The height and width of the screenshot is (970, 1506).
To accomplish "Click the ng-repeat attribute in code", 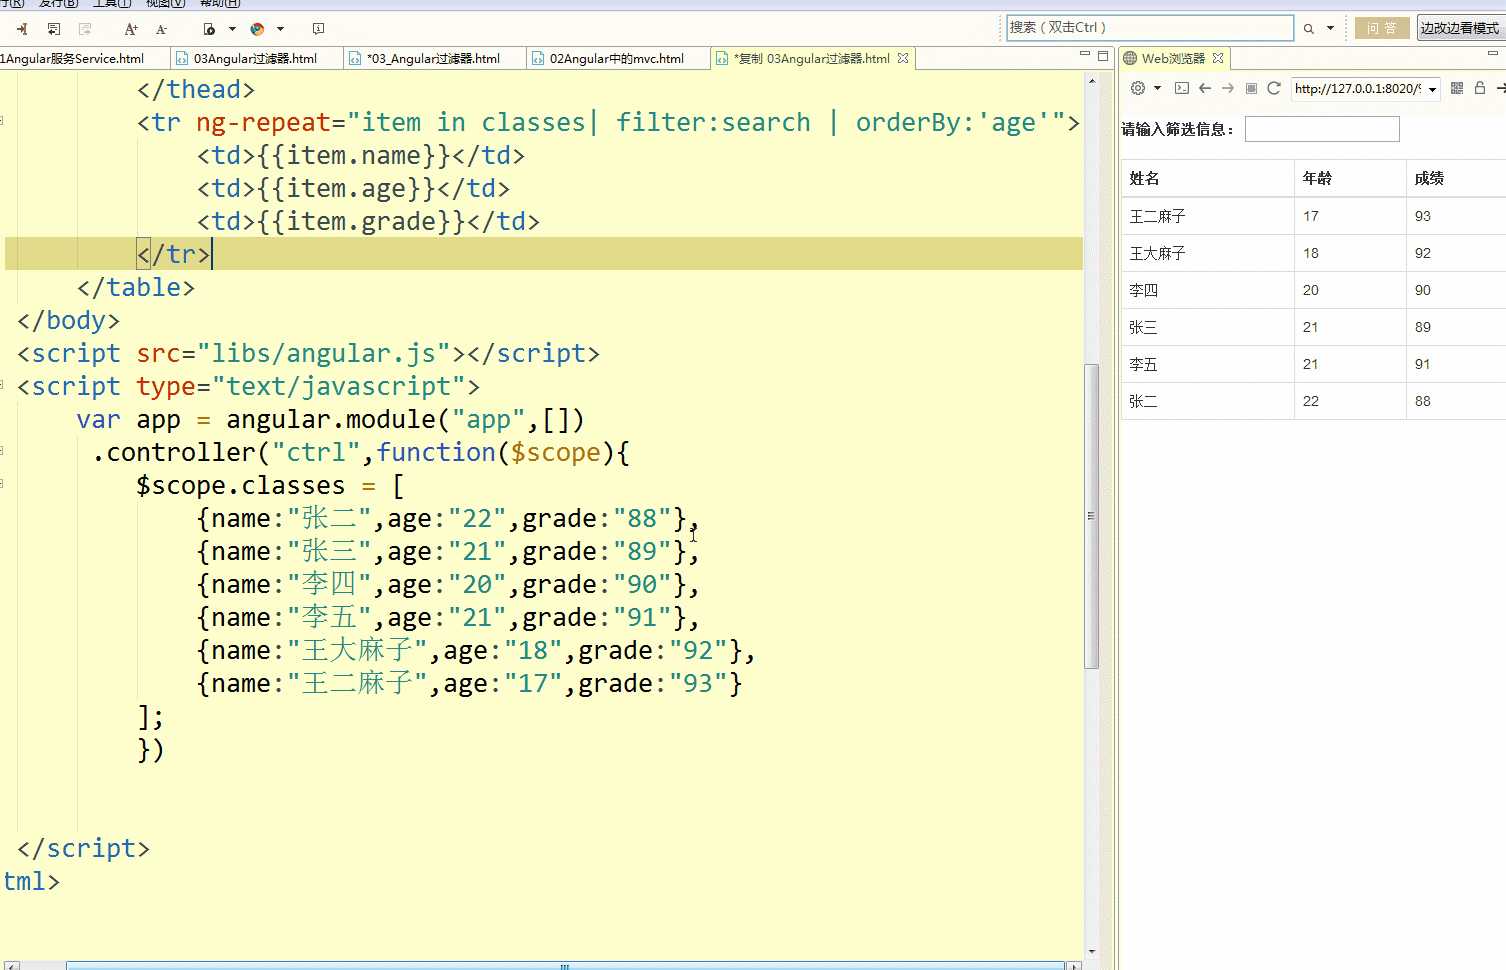I will click(x=263, y=123).
